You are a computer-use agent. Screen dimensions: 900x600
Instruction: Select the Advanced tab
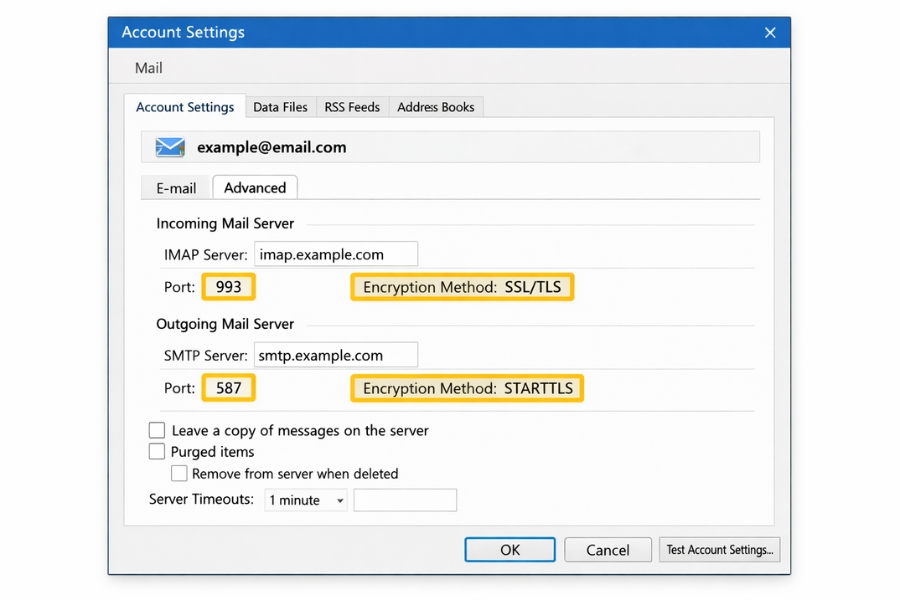tap(254, 187)
